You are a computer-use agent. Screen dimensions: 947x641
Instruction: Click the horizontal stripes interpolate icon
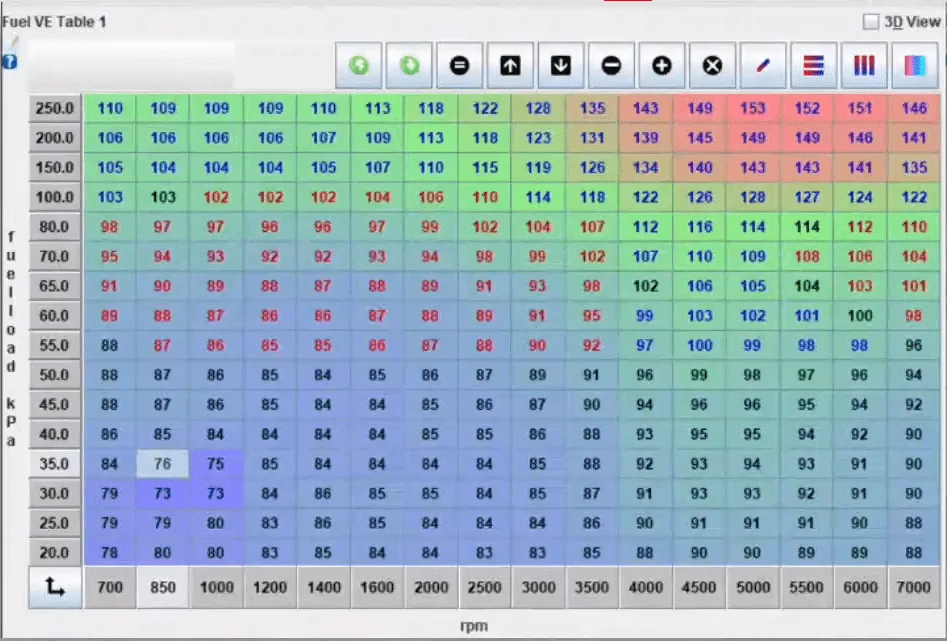coord(814,65)
